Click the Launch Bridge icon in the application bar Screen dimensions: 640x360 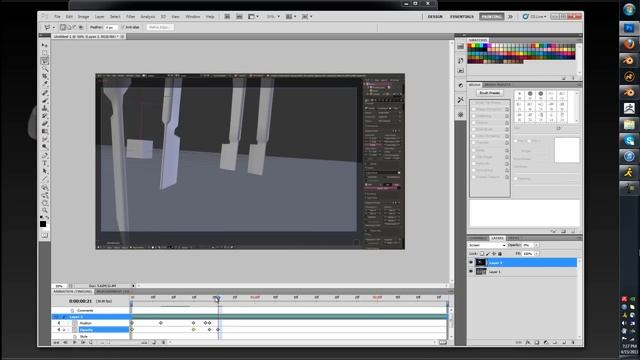point(227,16)
